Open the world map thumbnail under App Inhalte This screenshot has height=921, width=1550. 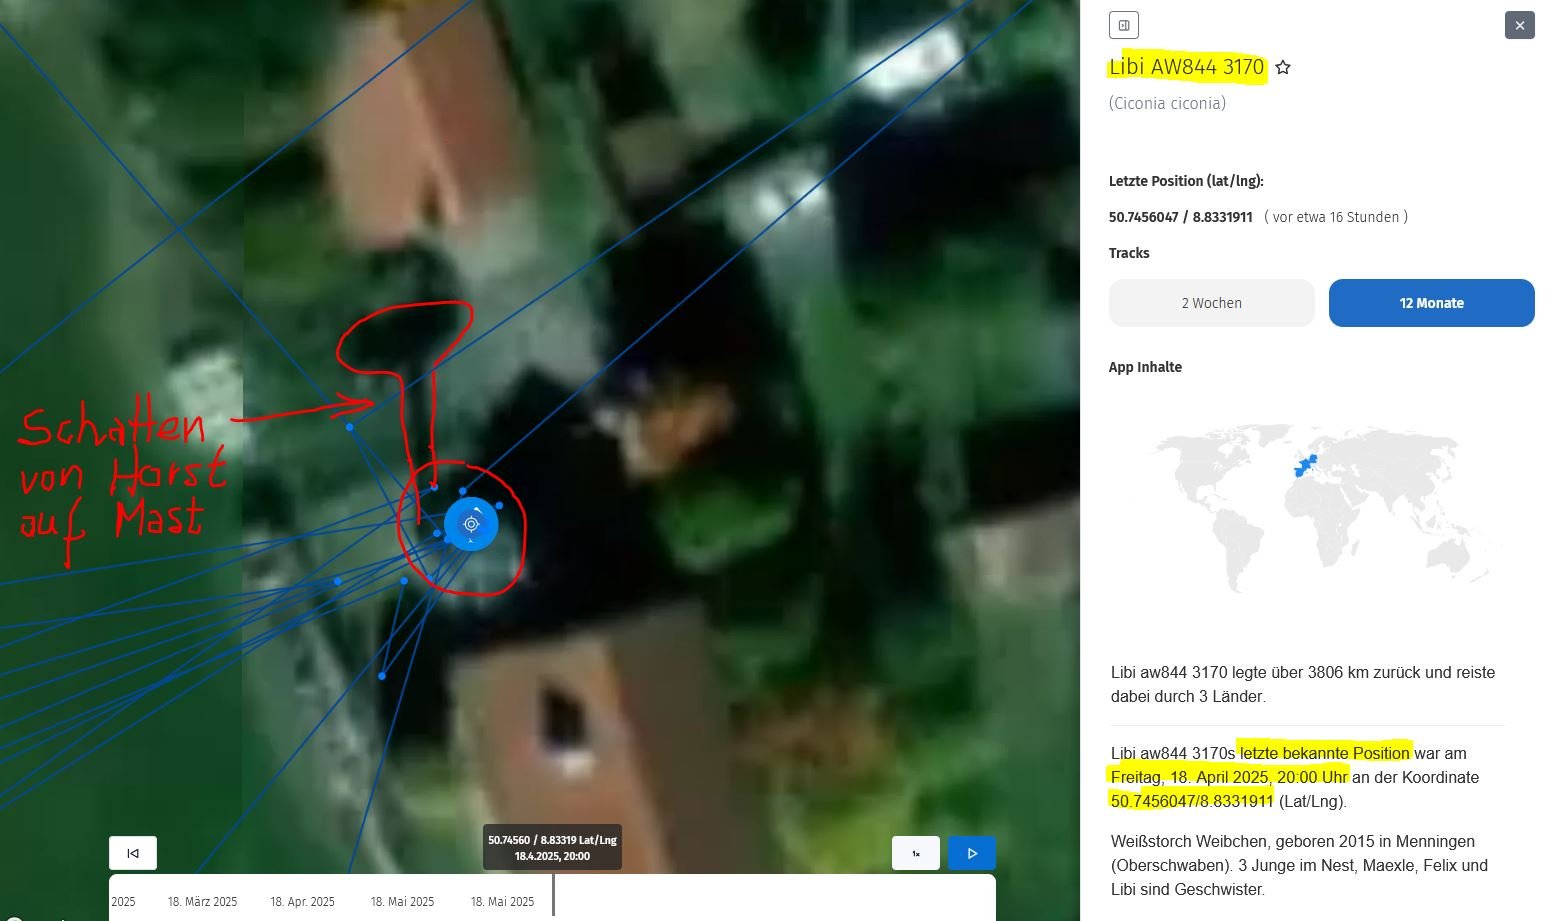(1306, 504)
